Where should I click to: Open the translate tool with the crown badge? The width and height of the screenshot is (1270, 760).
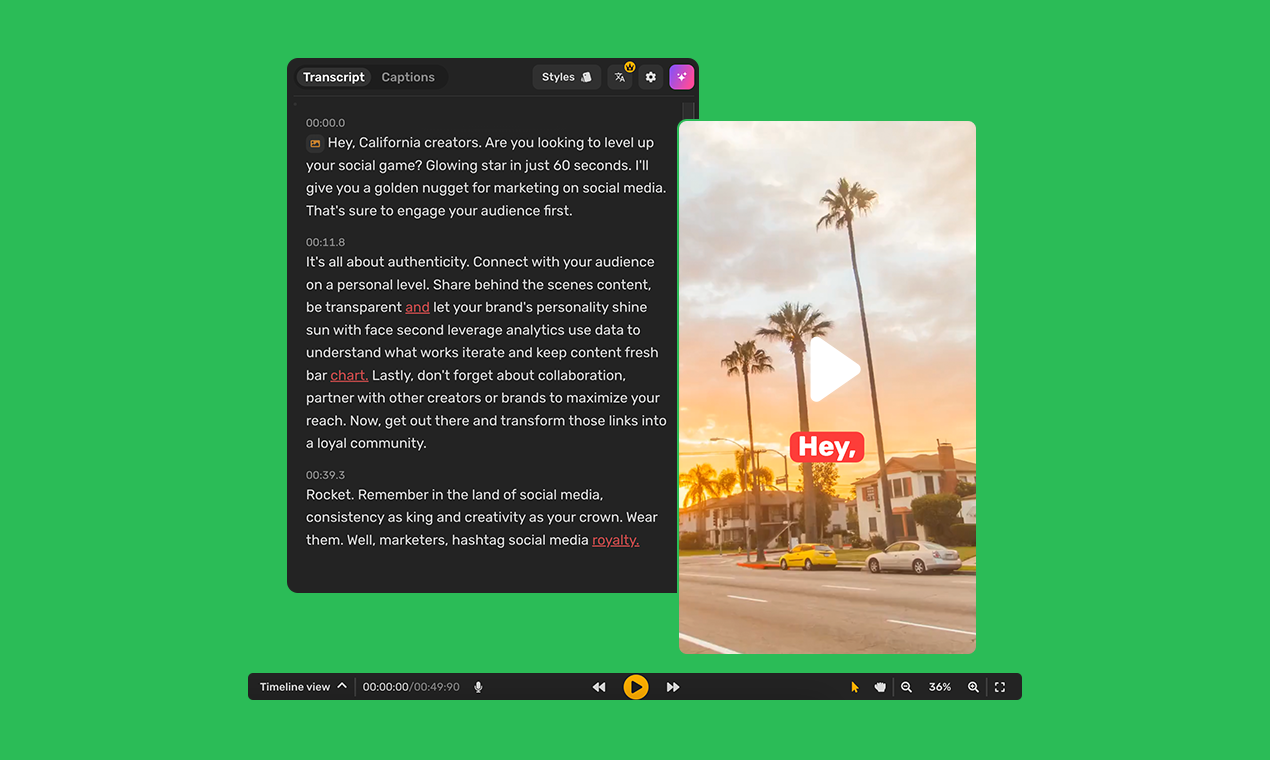pyautogui.click(x=619, y=76)
